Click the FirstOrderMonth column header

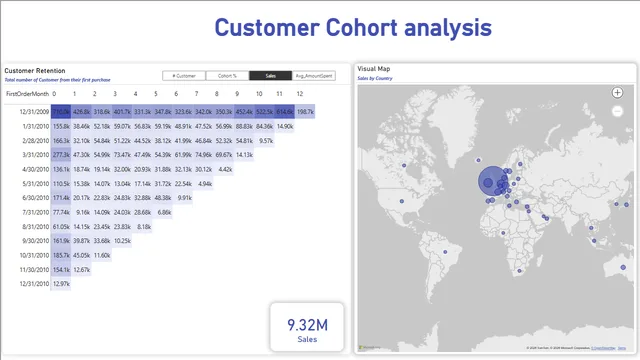(27, 94)
